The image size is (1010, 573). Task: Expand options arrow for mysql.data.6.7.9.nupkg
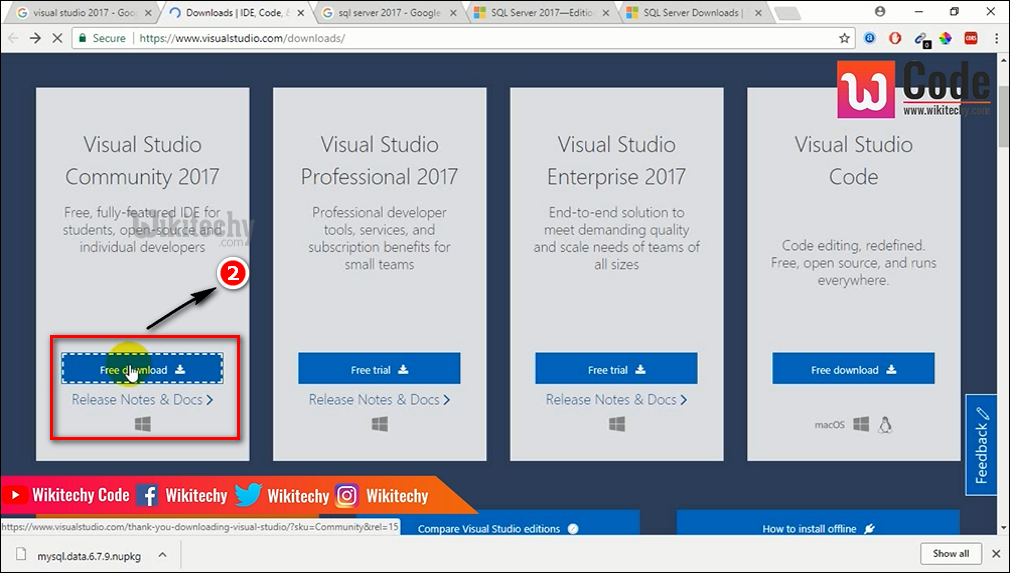(x=162, y=553)
